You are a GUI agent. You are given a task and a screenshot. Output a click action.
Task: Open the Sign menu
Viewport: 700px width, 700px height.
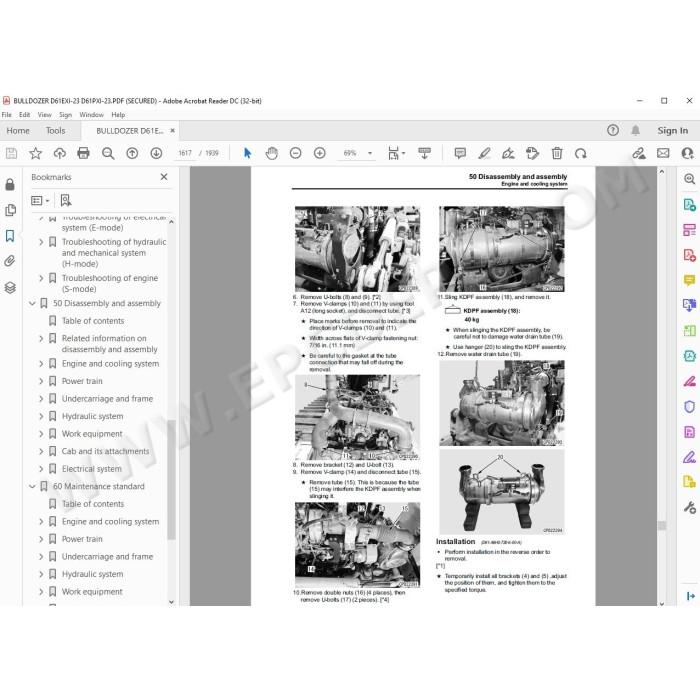(x=65, y=115)
